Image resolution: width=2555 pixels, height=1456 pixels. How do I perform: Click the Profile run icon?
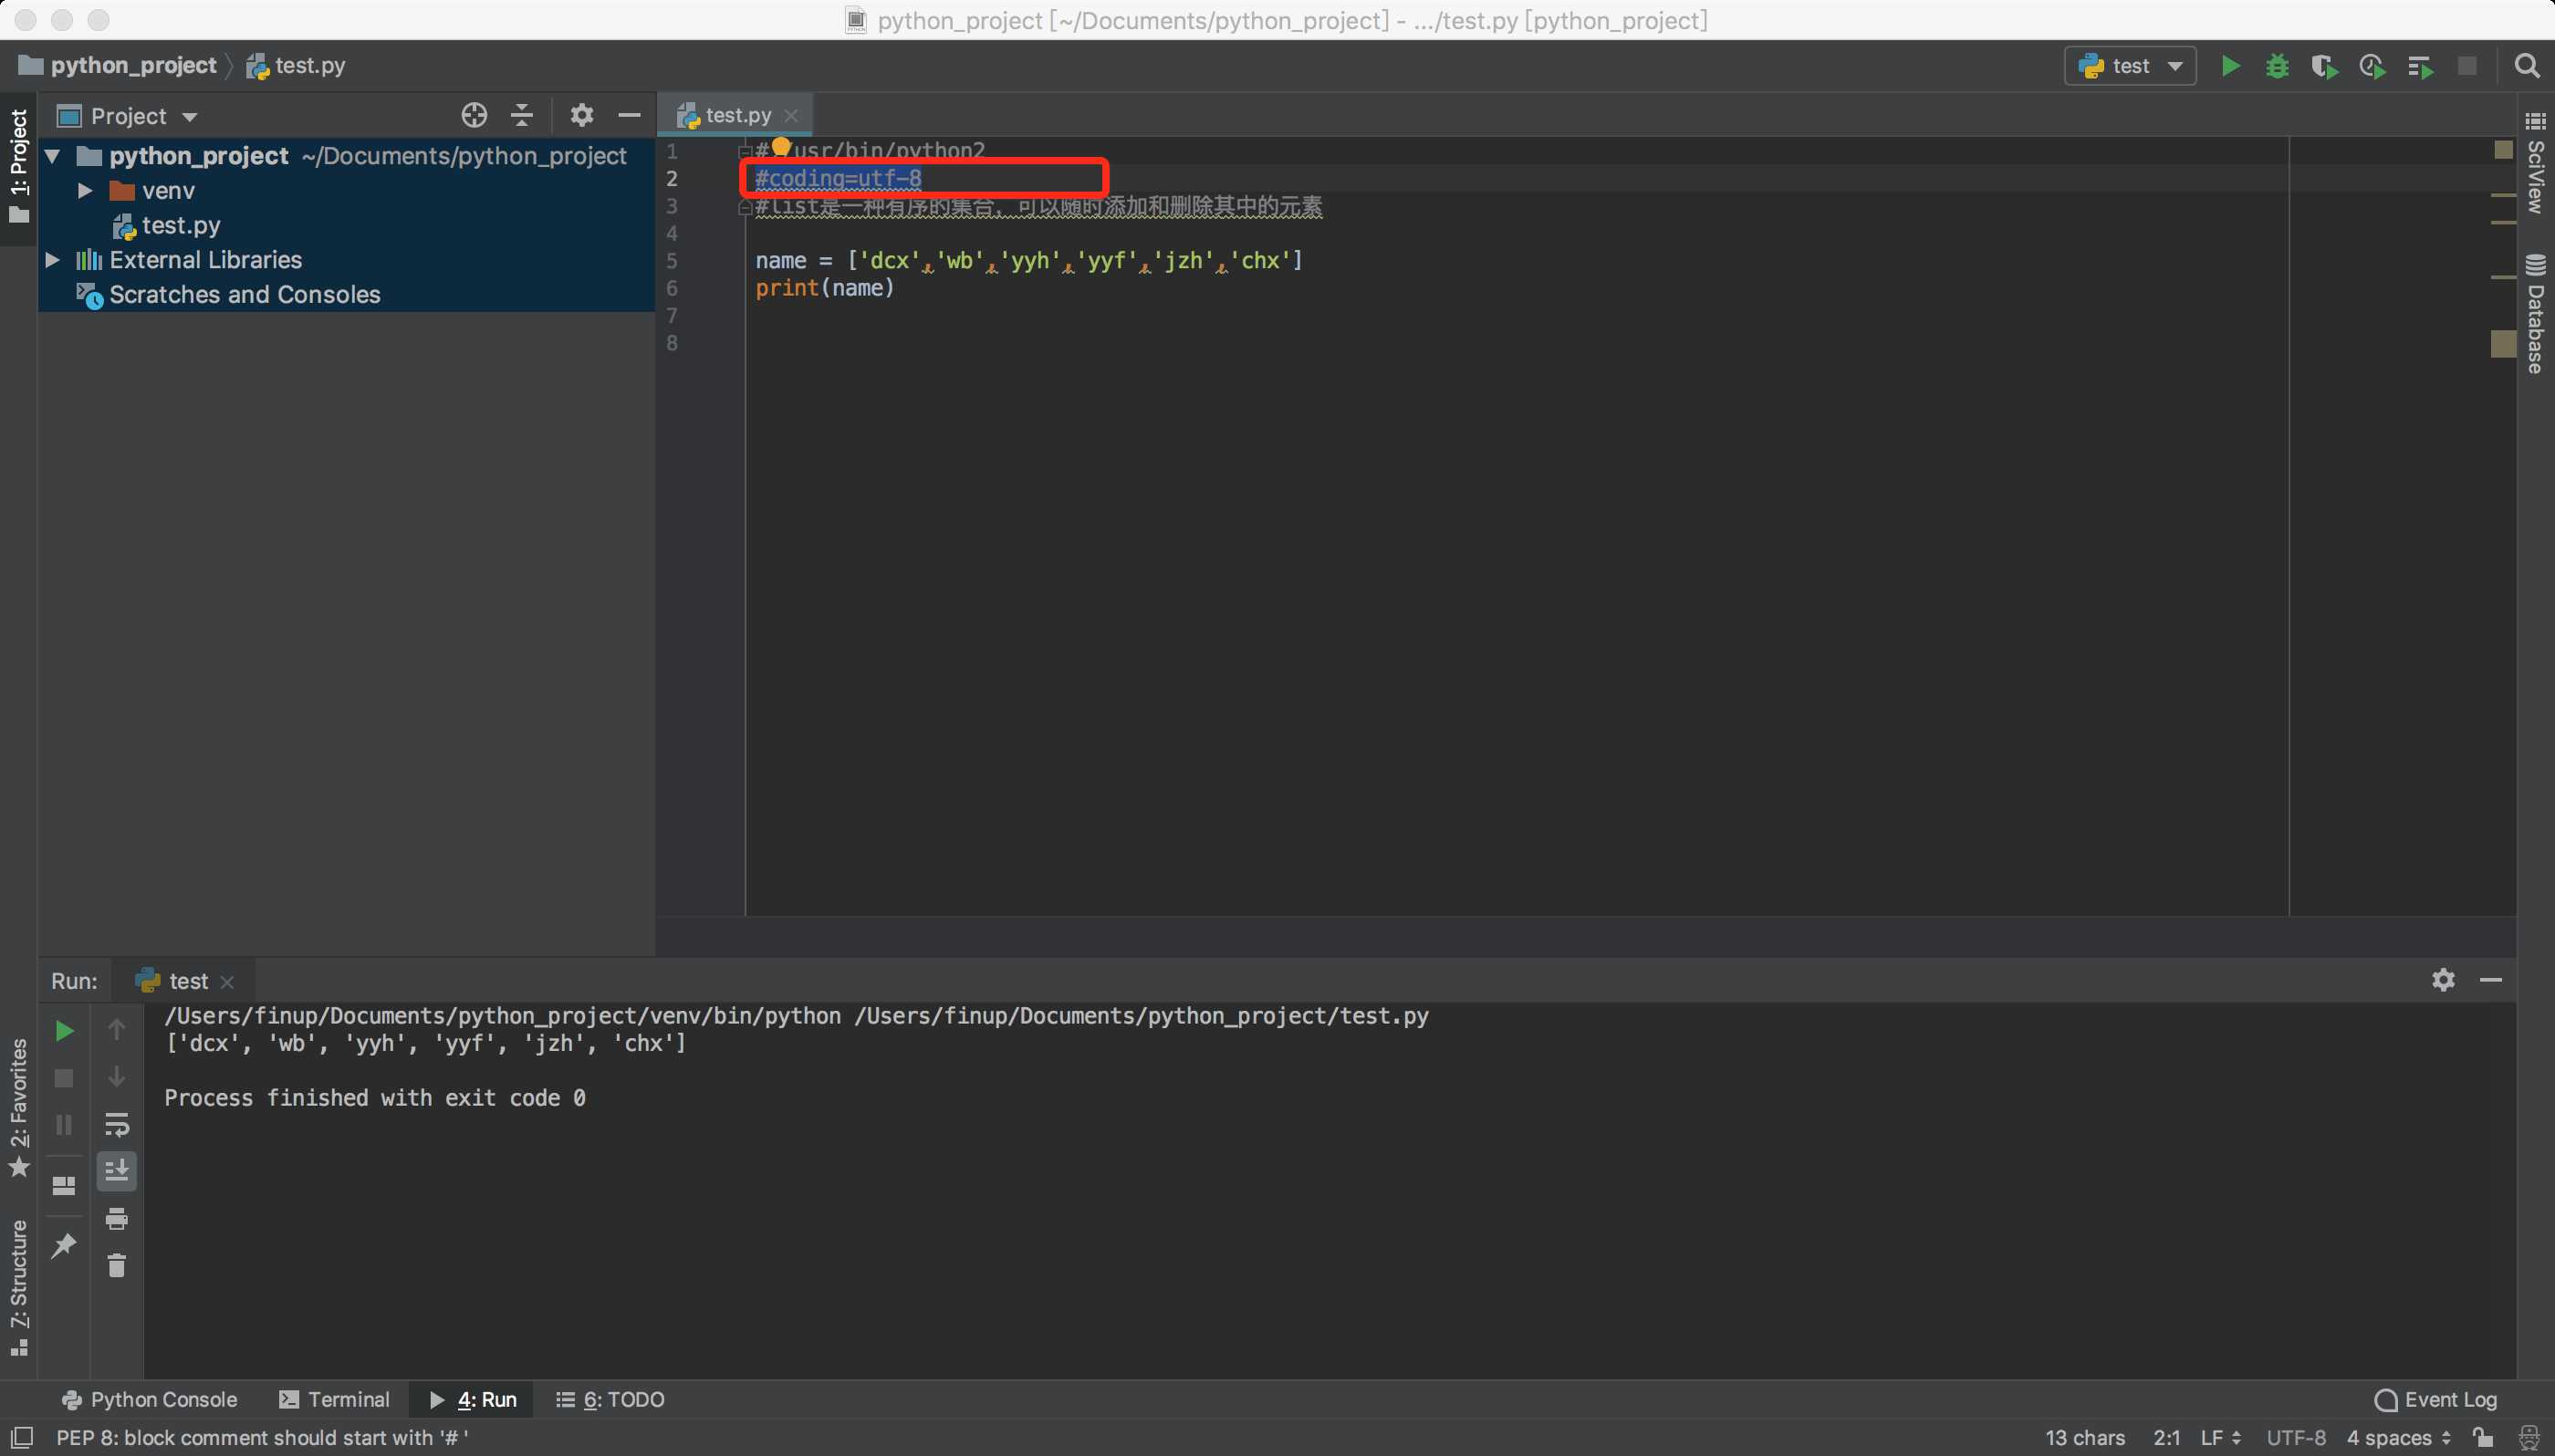[x=2371, y=65]
